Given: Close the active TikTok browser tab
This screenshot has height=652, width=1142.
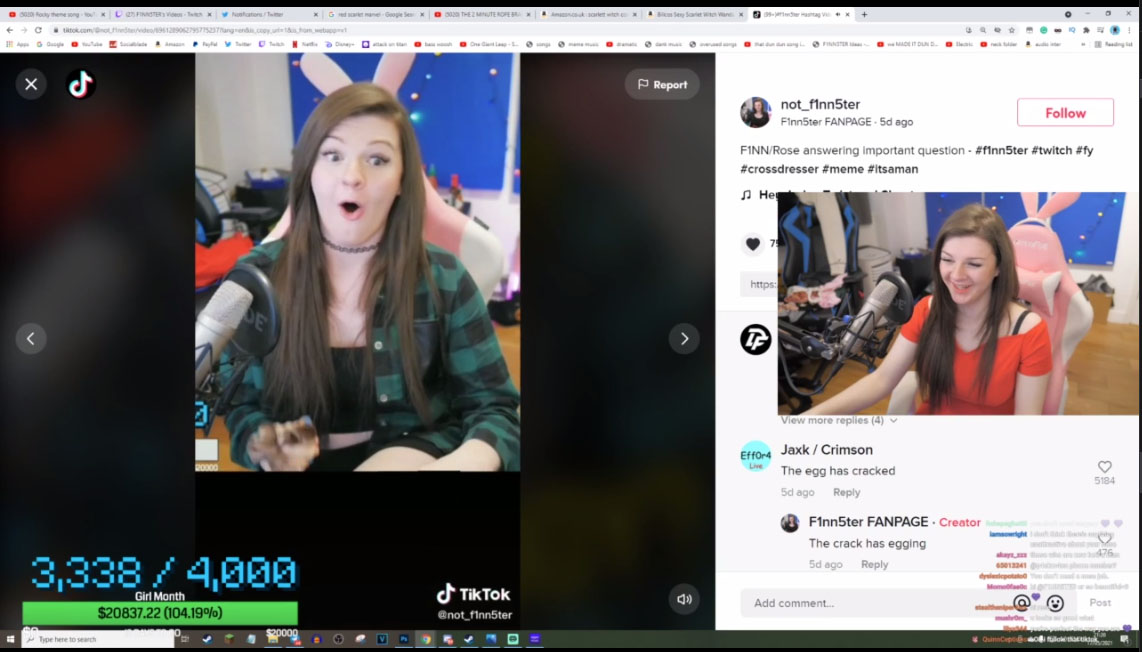Looking at the screenshot, I should point(847,15).
